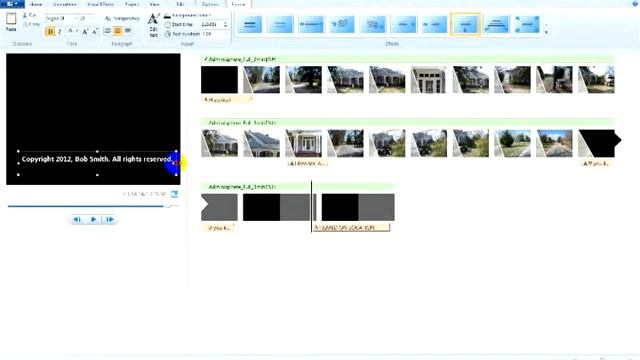
Task: Open Help via the question mark icon
Action: pos(635,4)
